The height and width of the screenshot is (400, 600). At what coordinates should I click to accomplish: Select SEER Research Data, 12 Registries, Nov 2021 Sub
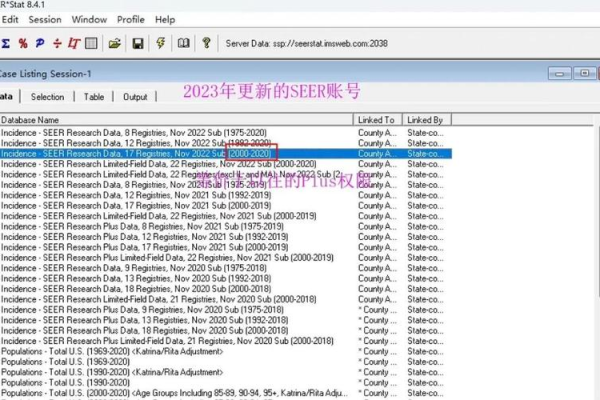(226, 195)
